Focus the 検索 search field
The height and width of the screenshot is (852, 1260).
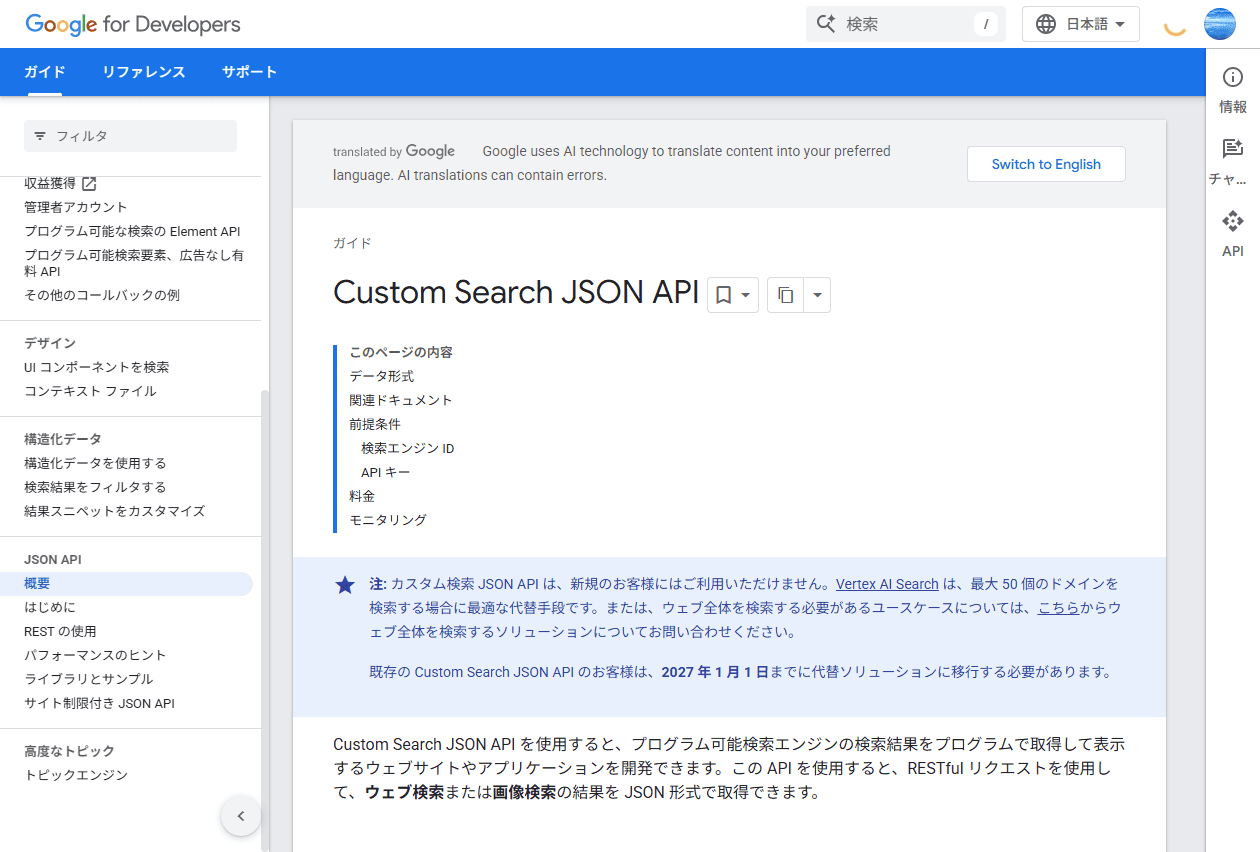(x=905, y=24)
